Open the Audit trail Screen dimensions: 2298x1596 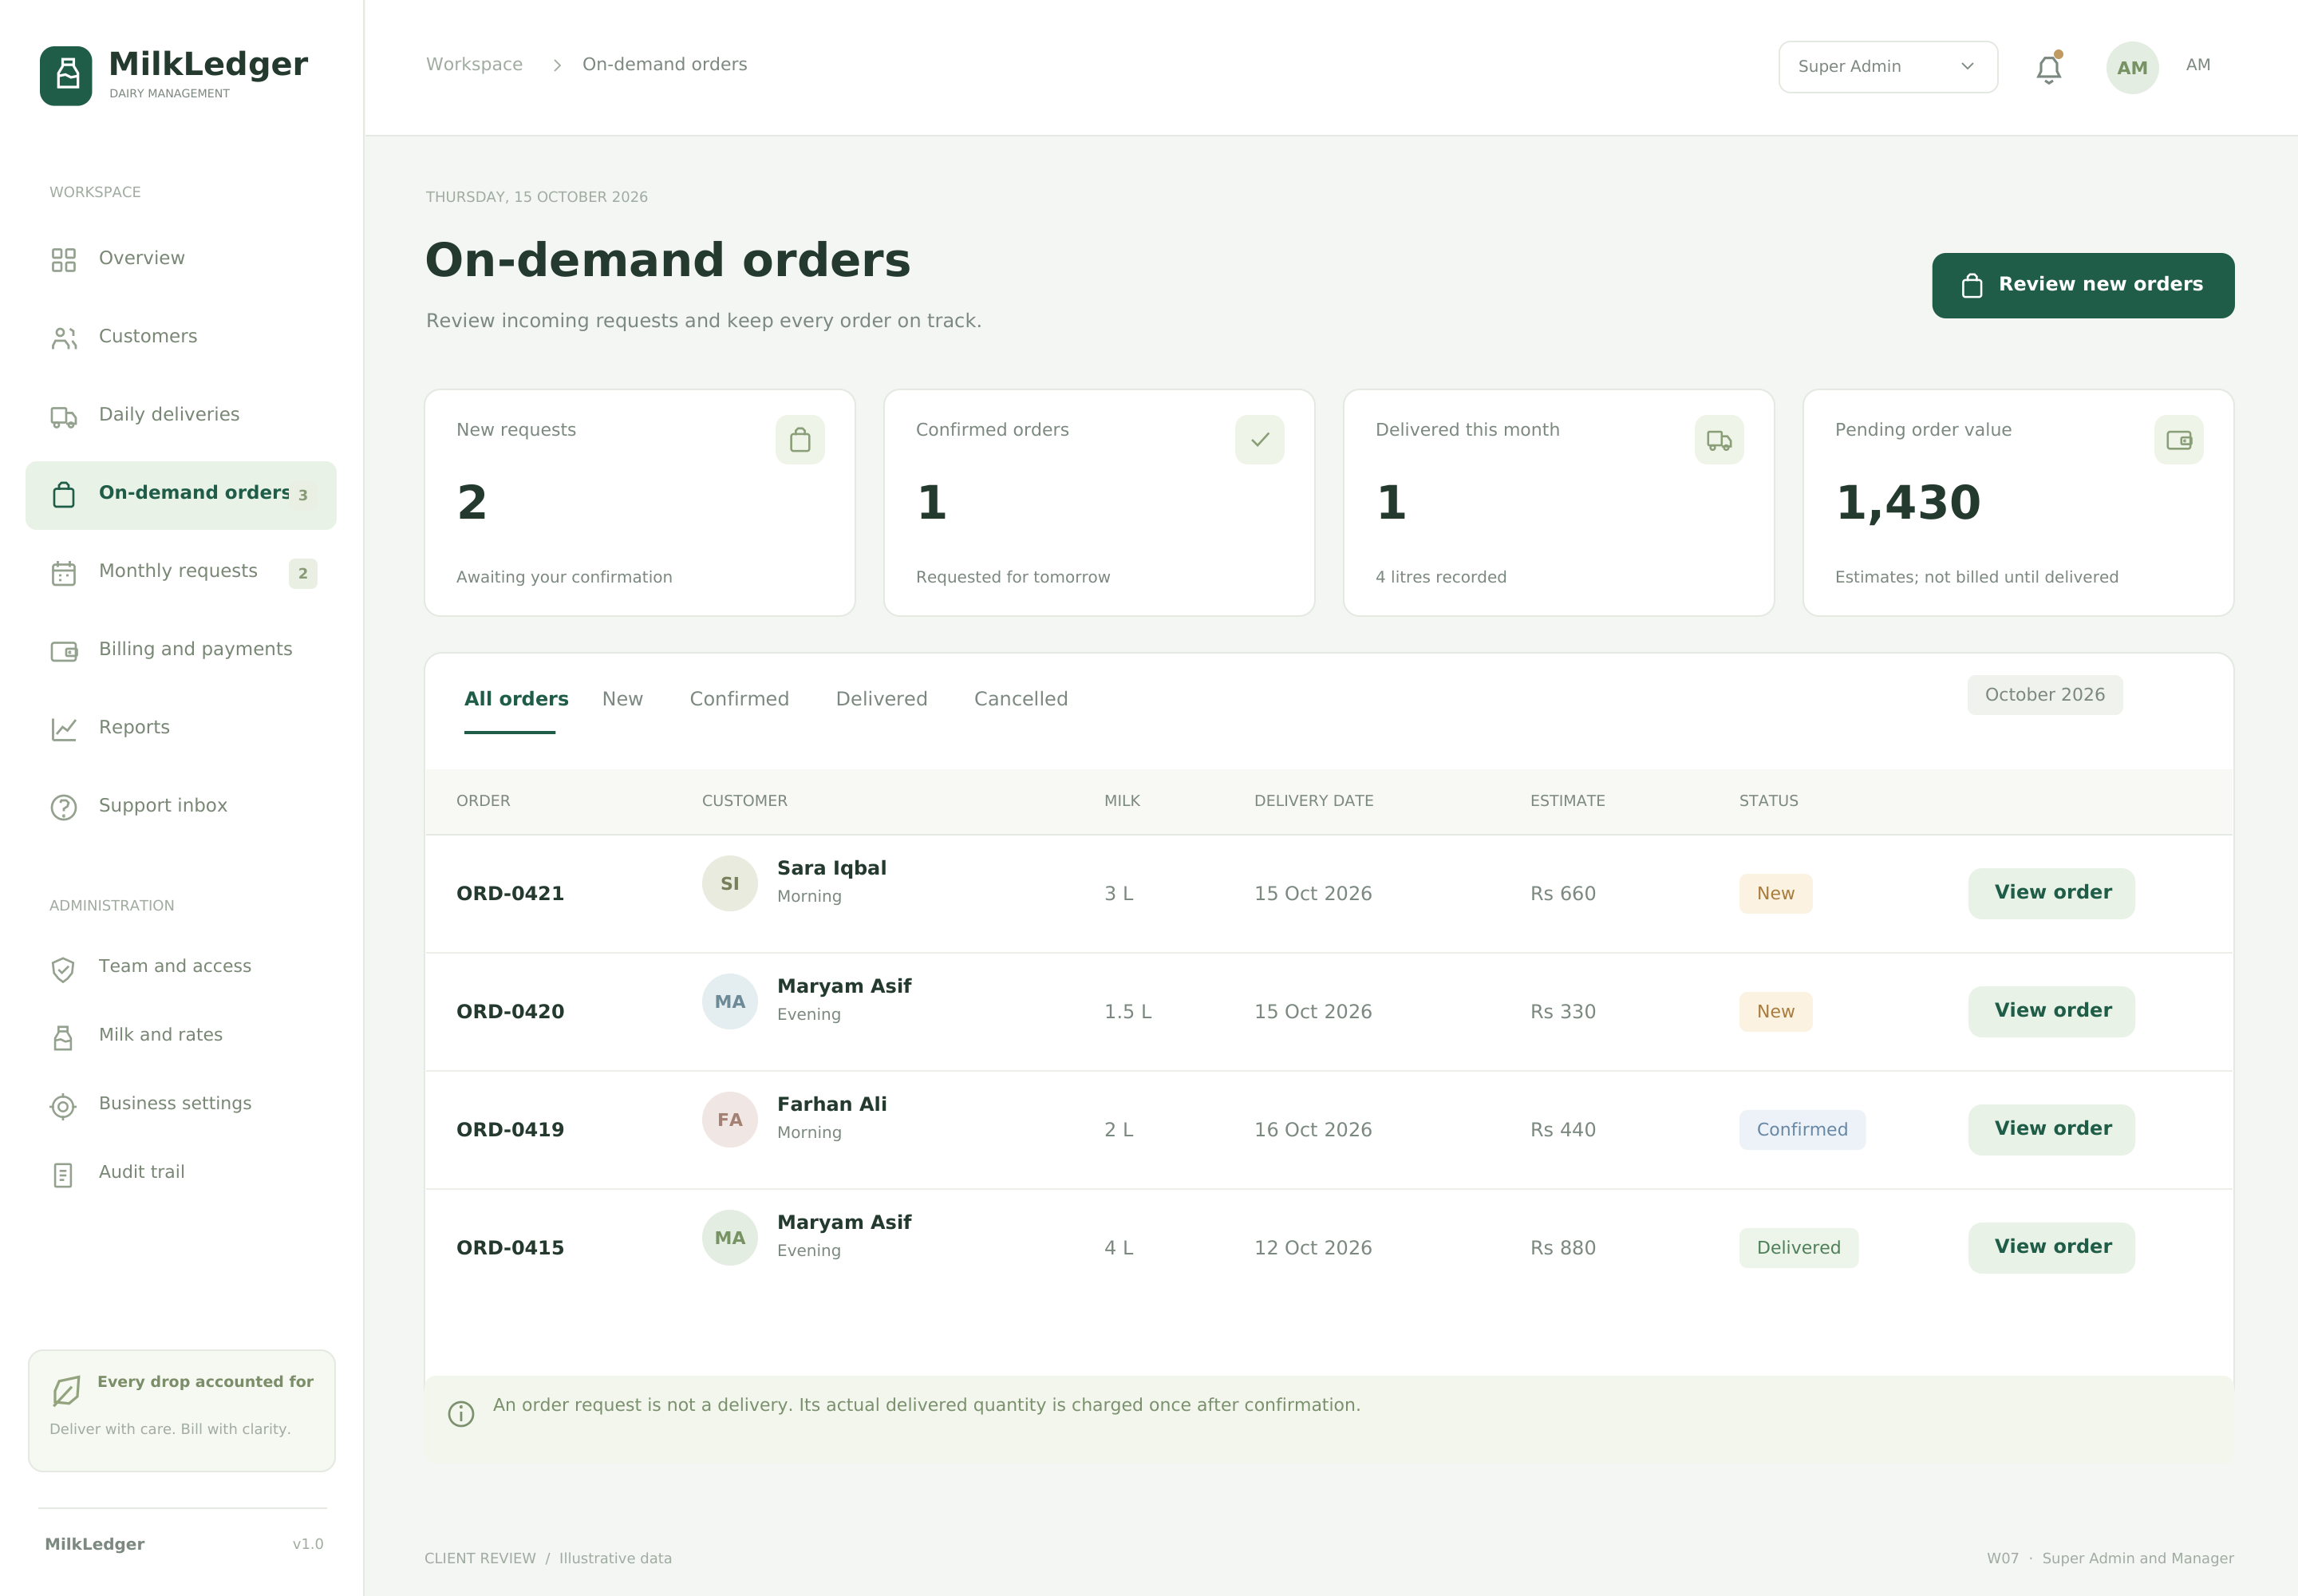click(181, 1173)
